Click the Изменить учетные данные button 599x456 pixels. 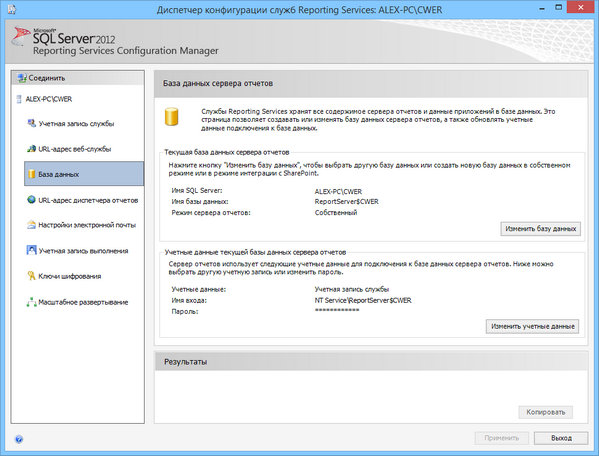click(x=533, y=327)
